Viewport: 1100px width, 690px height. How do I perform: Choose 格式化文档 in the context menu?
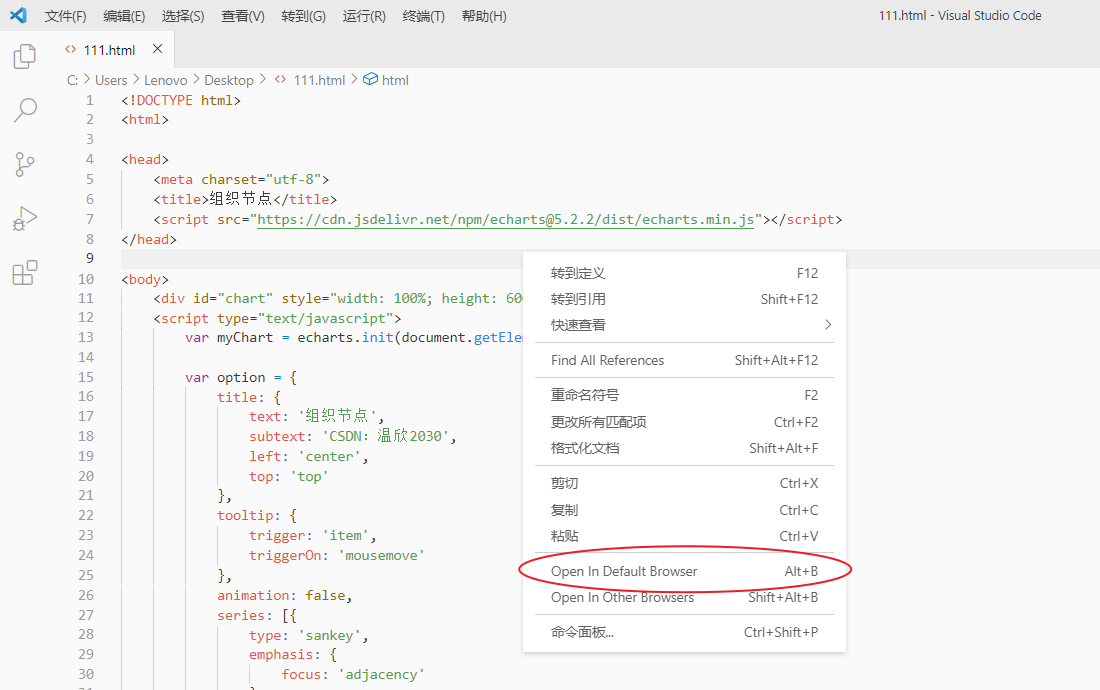tap(684, 448)
